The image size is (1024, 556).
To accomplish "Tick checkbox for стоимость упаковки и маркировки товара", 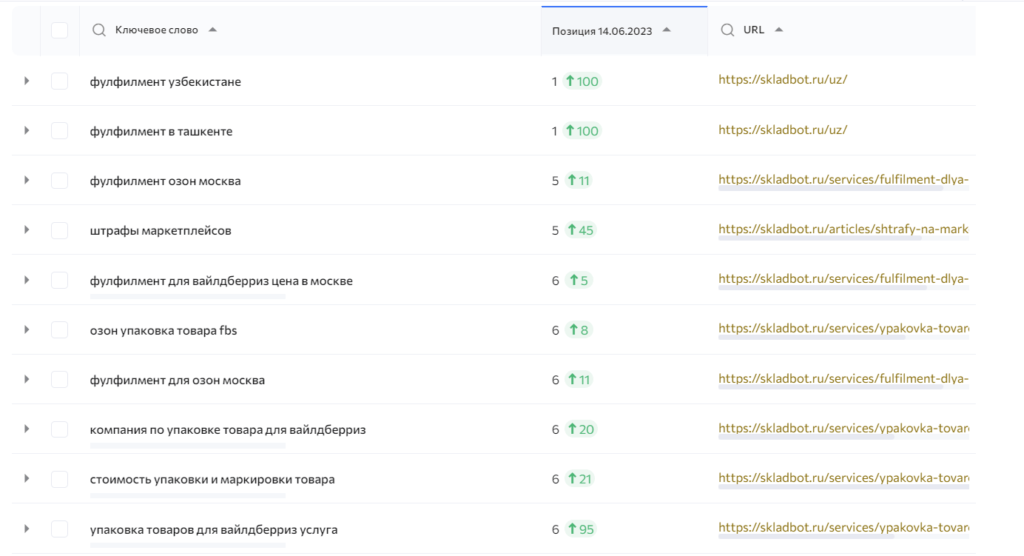I will coord(60,479).
